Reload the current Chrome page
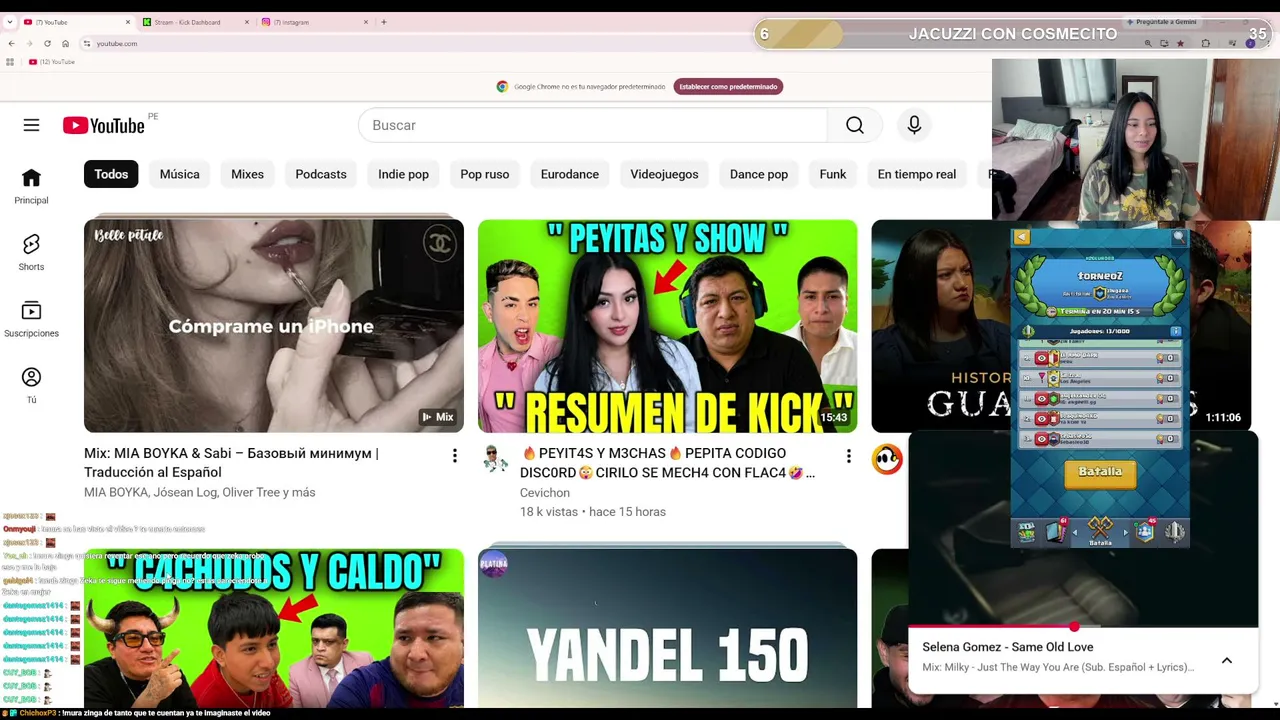Image resolution: width=1280 pixels, height=720 pixels. (47, 43)
